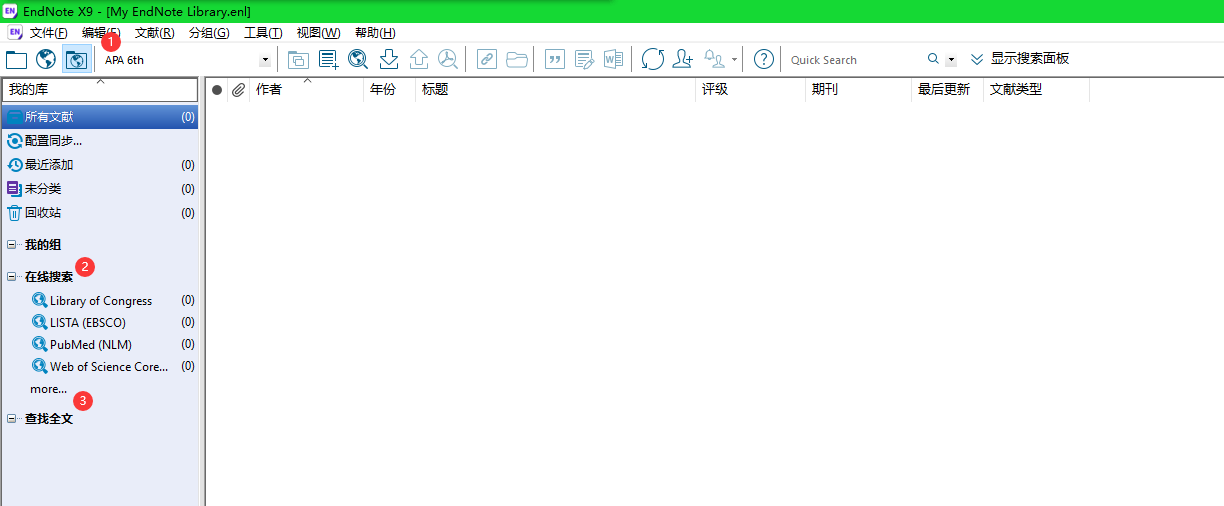
Task: Click Return to Word processor icon
Action: tap(613, 59)
